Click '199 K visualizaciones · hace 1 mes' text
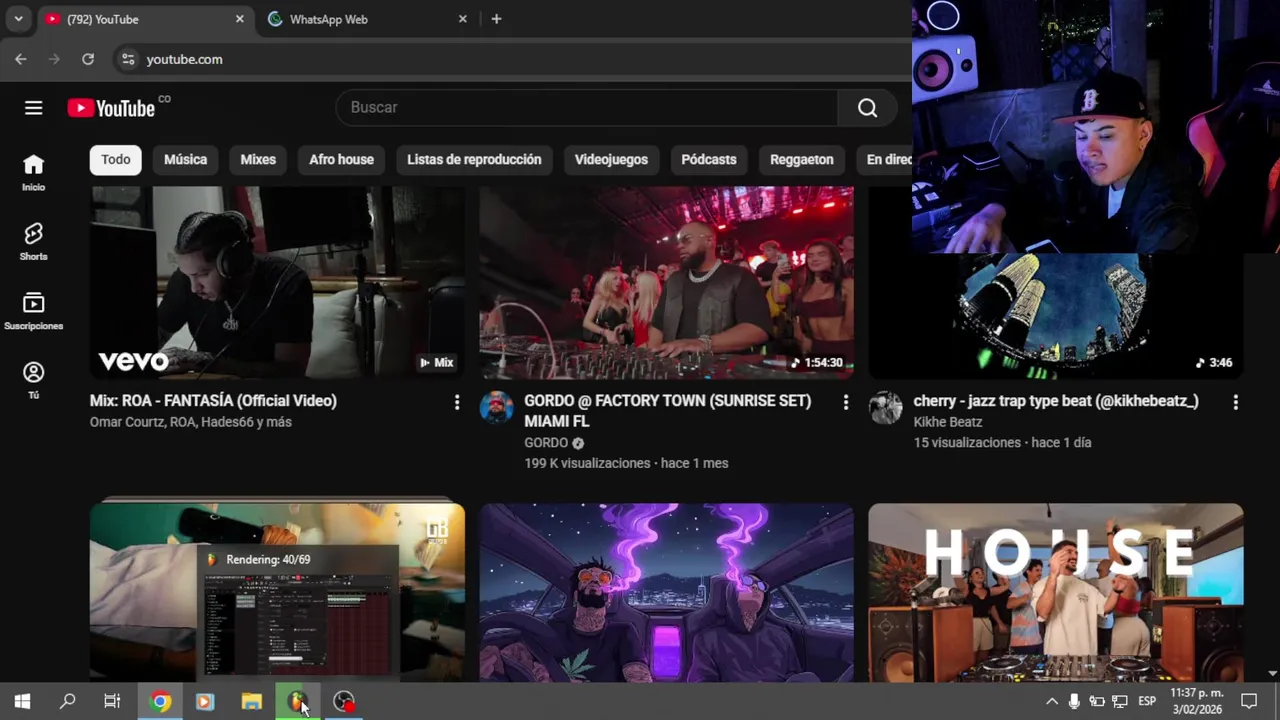This screenshot has height=720, width=1280. 626,463
